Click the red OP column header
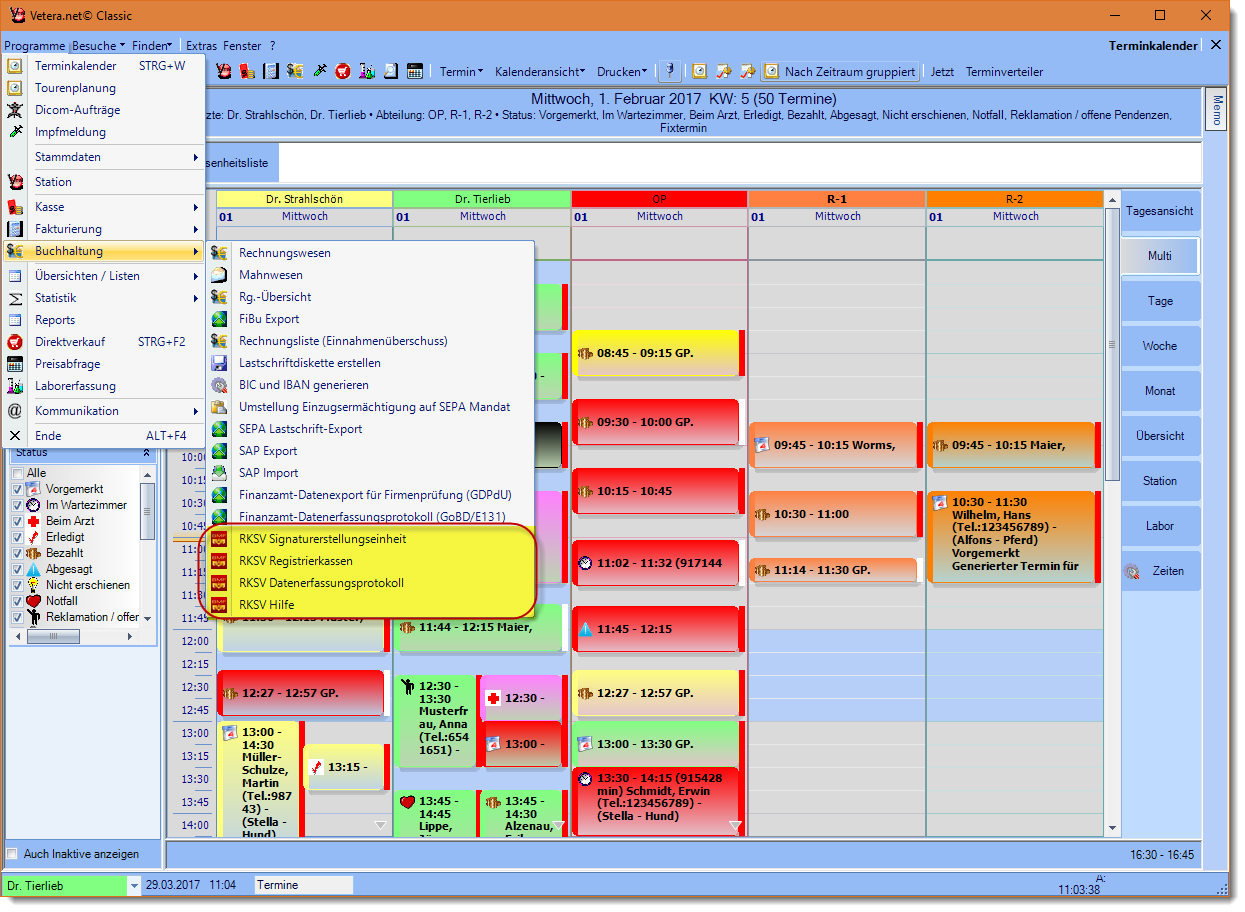 [659, 199]
